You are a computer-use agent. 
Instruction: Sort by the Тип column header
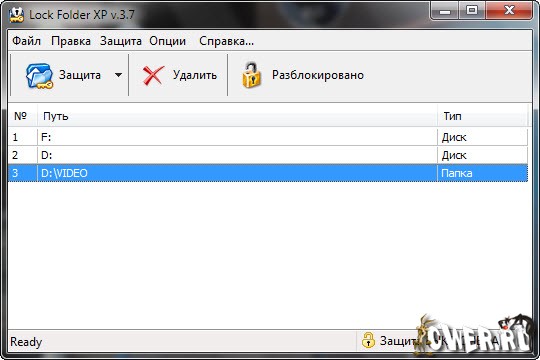point(482,116)
